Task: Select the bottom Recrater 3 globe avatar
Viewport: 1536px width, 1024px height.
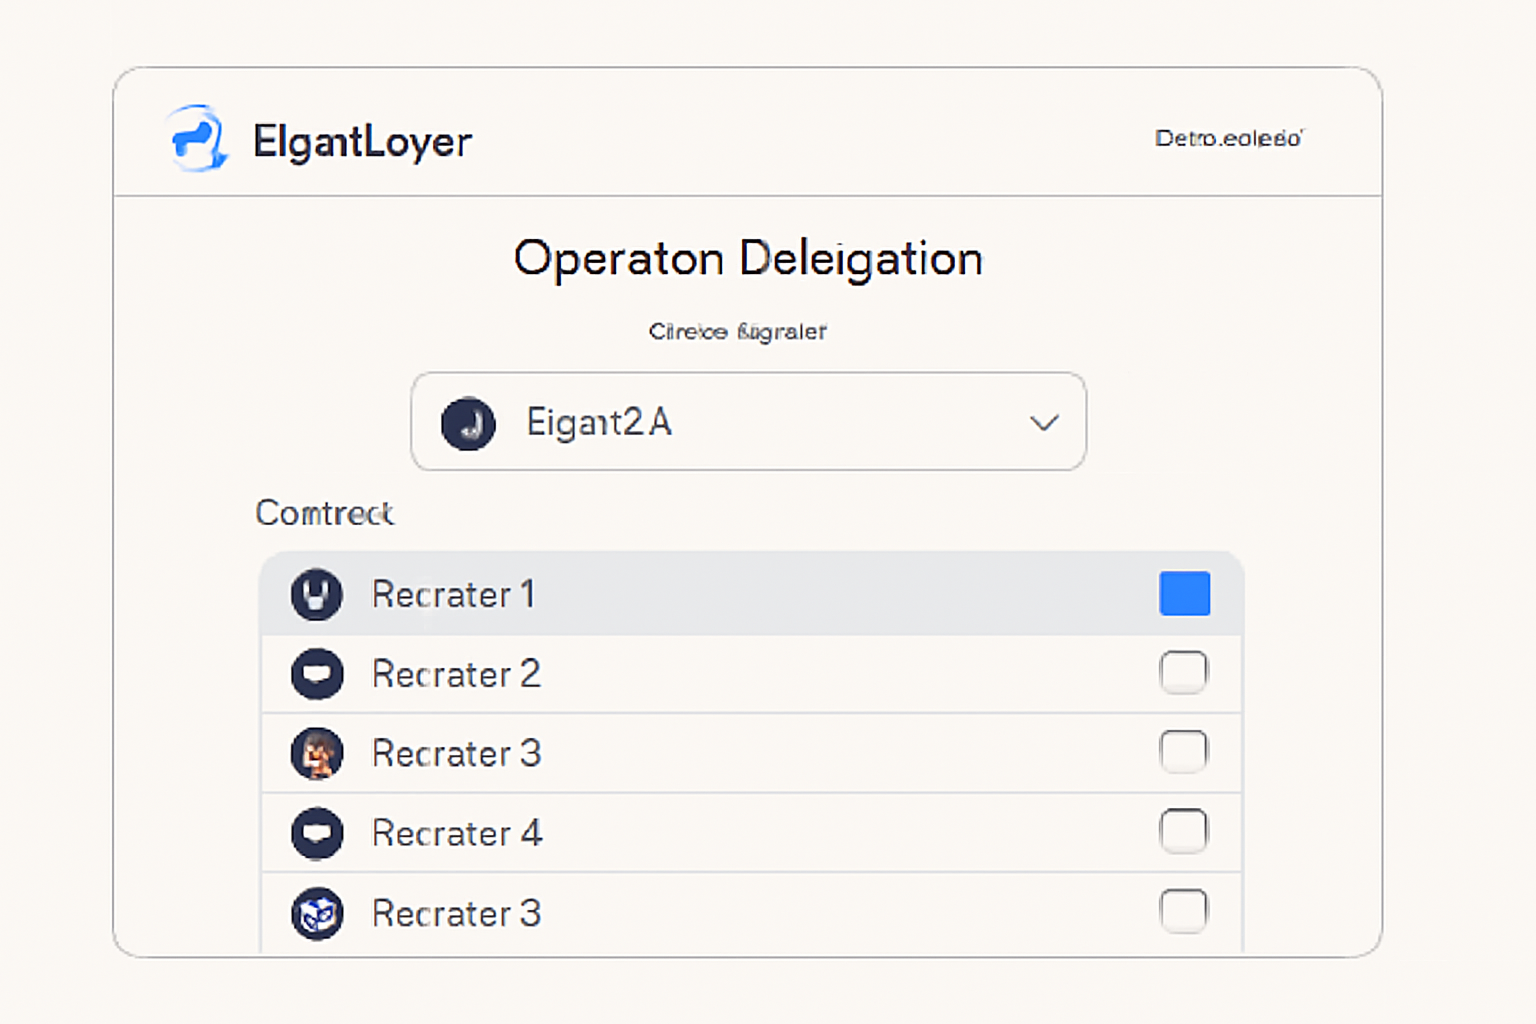Action: pos(316,912)
